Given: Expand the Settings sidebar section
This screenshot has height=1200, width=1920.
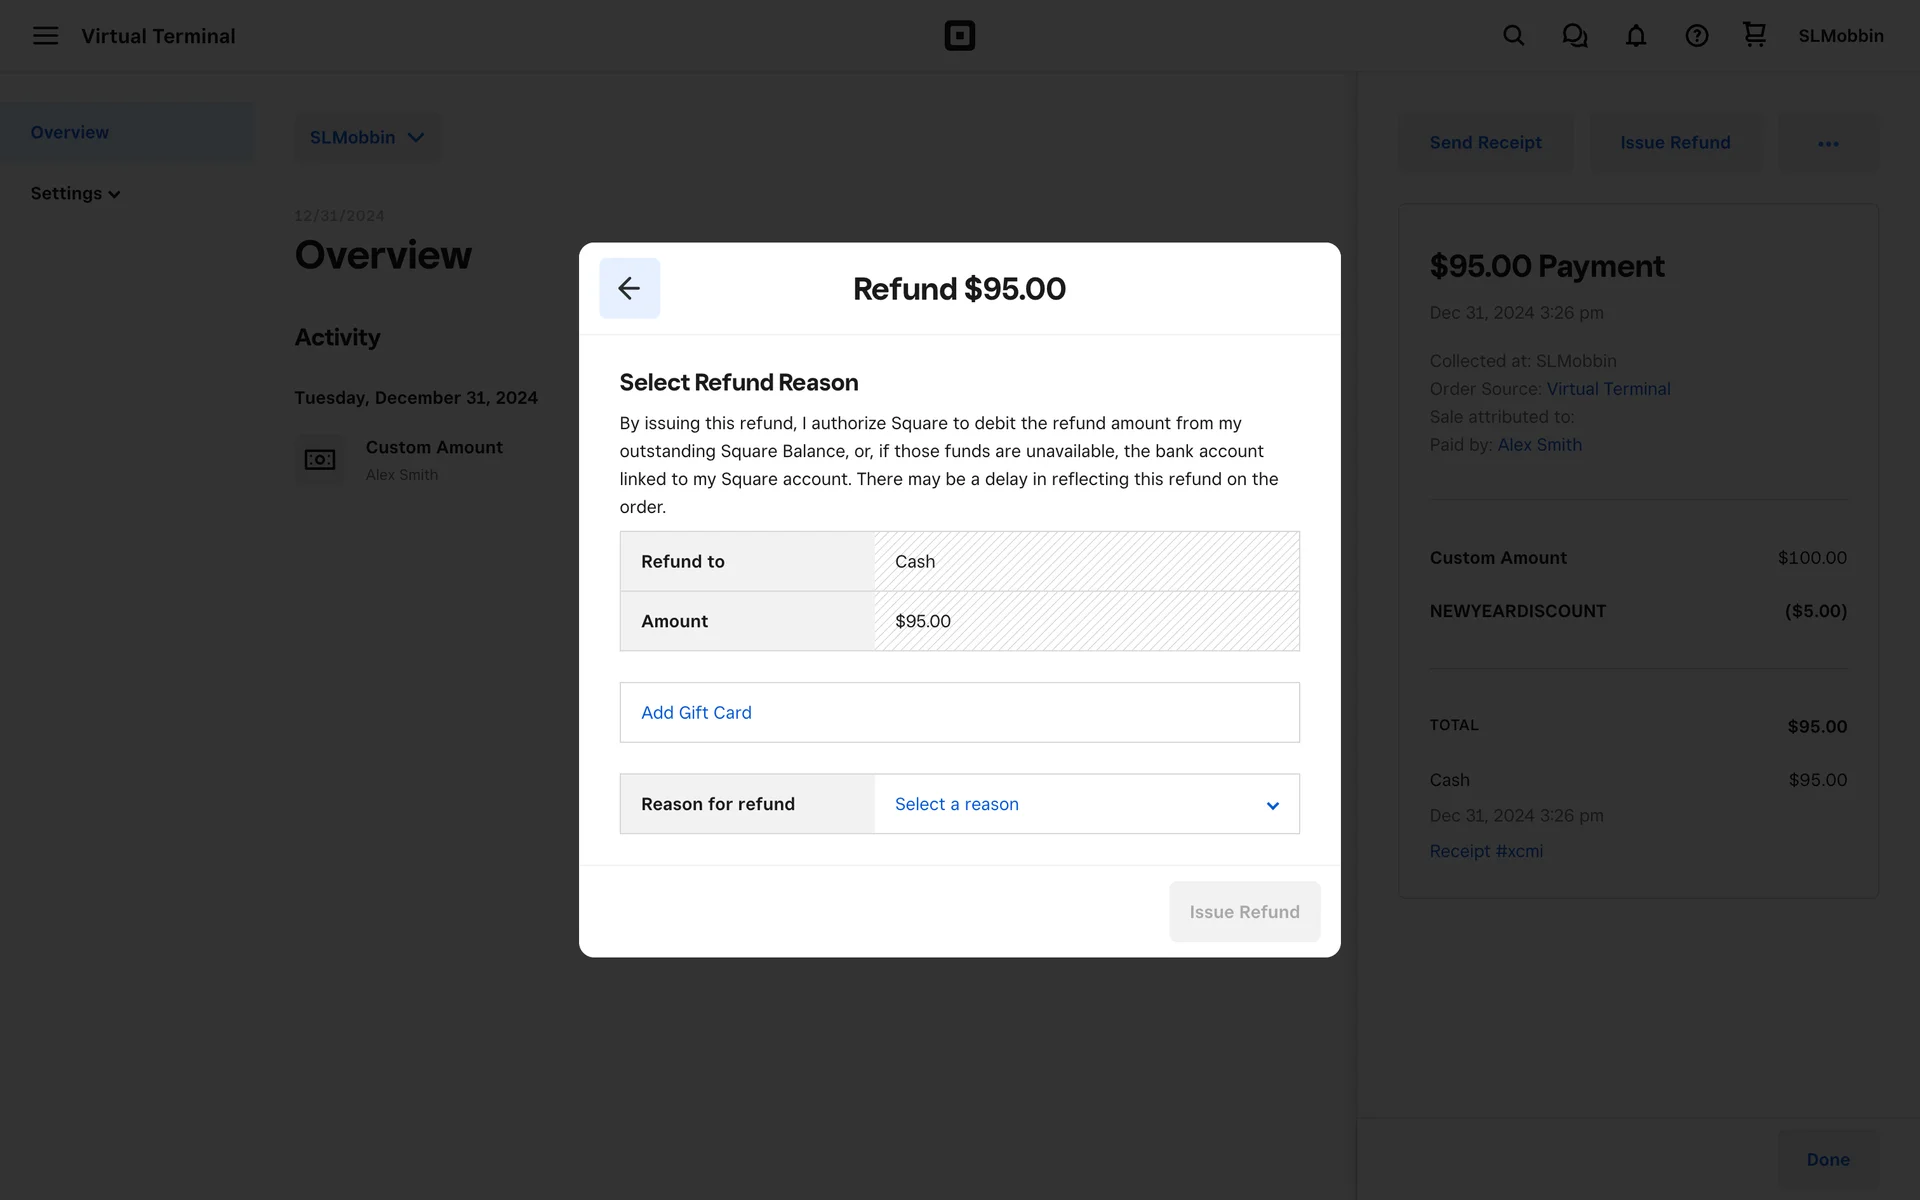Looking at the screenshot, I should (75, 194).
